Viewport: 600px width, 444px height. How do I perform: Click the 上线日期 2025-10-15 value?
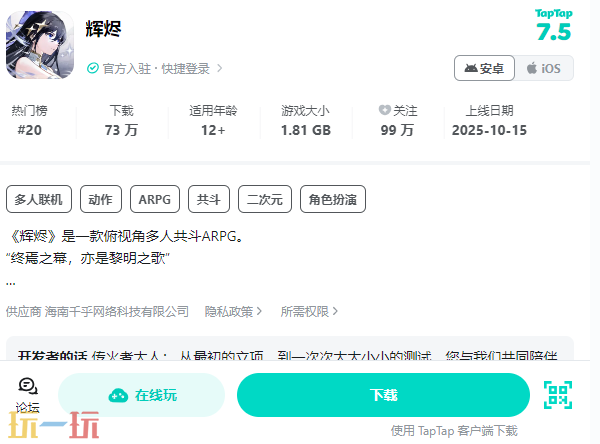click(489, 130)
